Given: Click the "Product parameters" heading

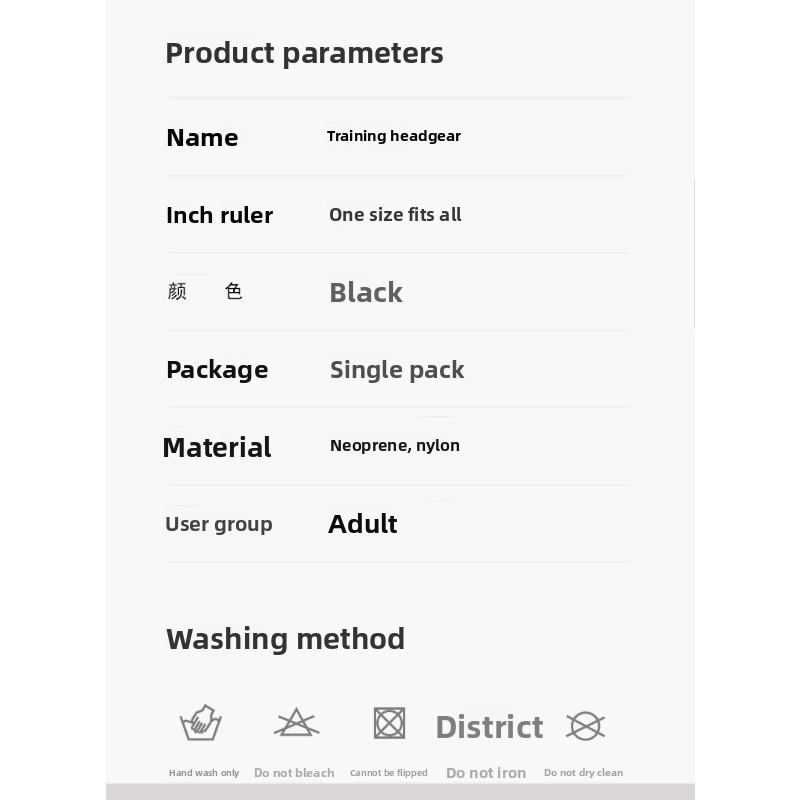Looking at the screenshot, I should click(304, 53).
